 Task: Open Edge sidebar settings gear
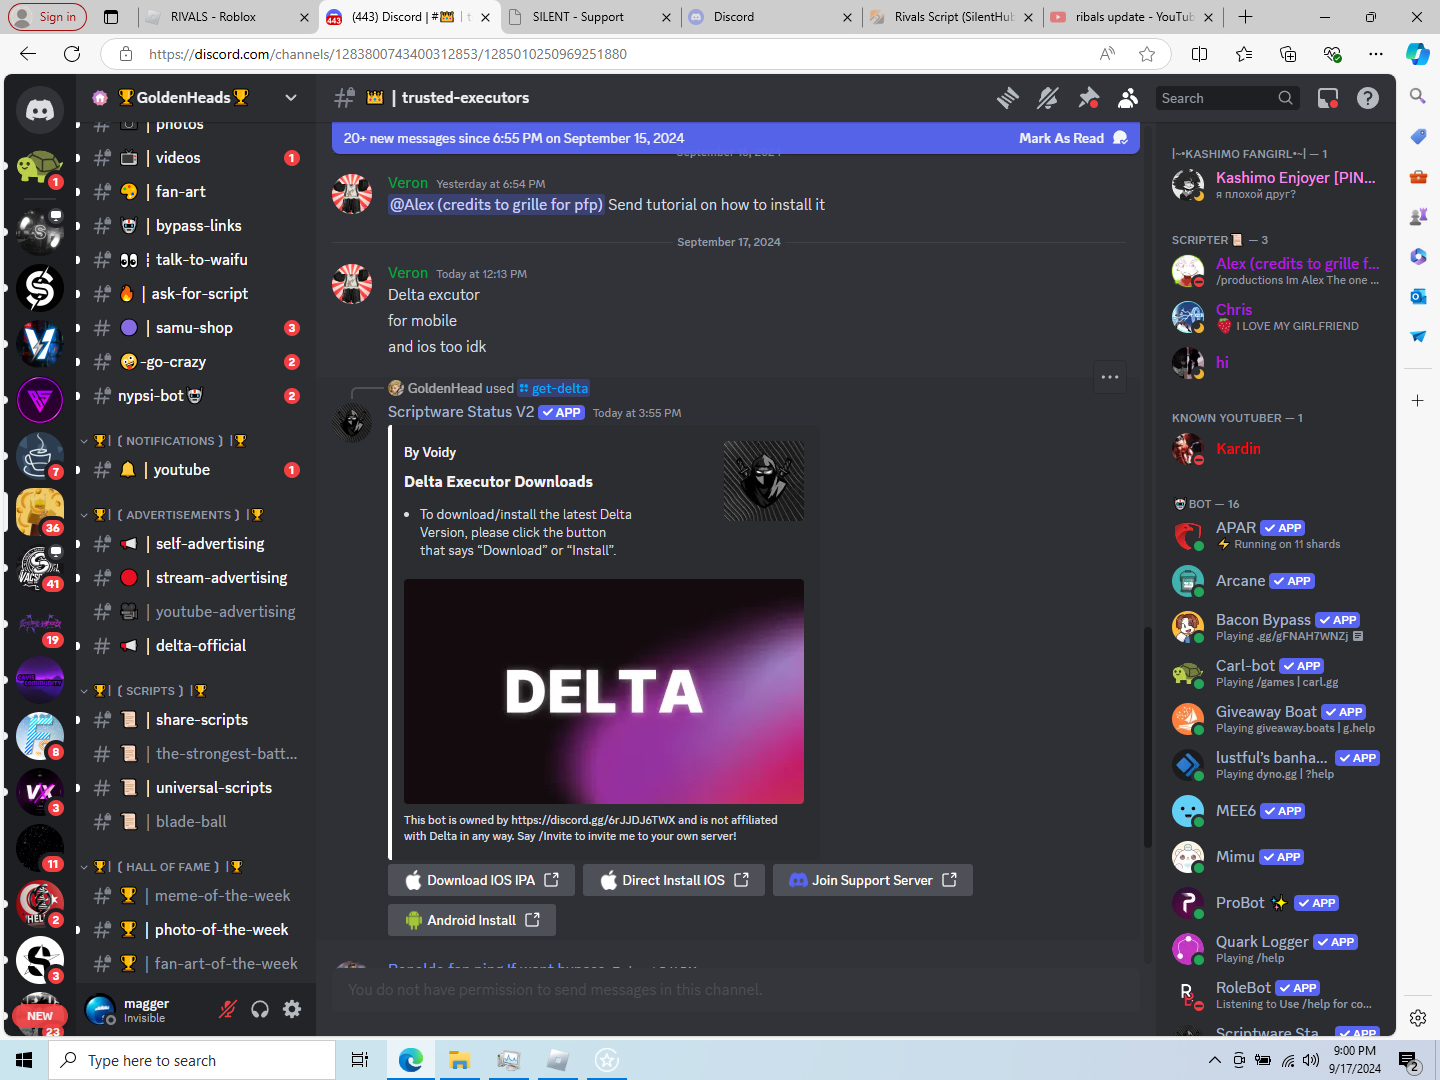(1418, 1018)
